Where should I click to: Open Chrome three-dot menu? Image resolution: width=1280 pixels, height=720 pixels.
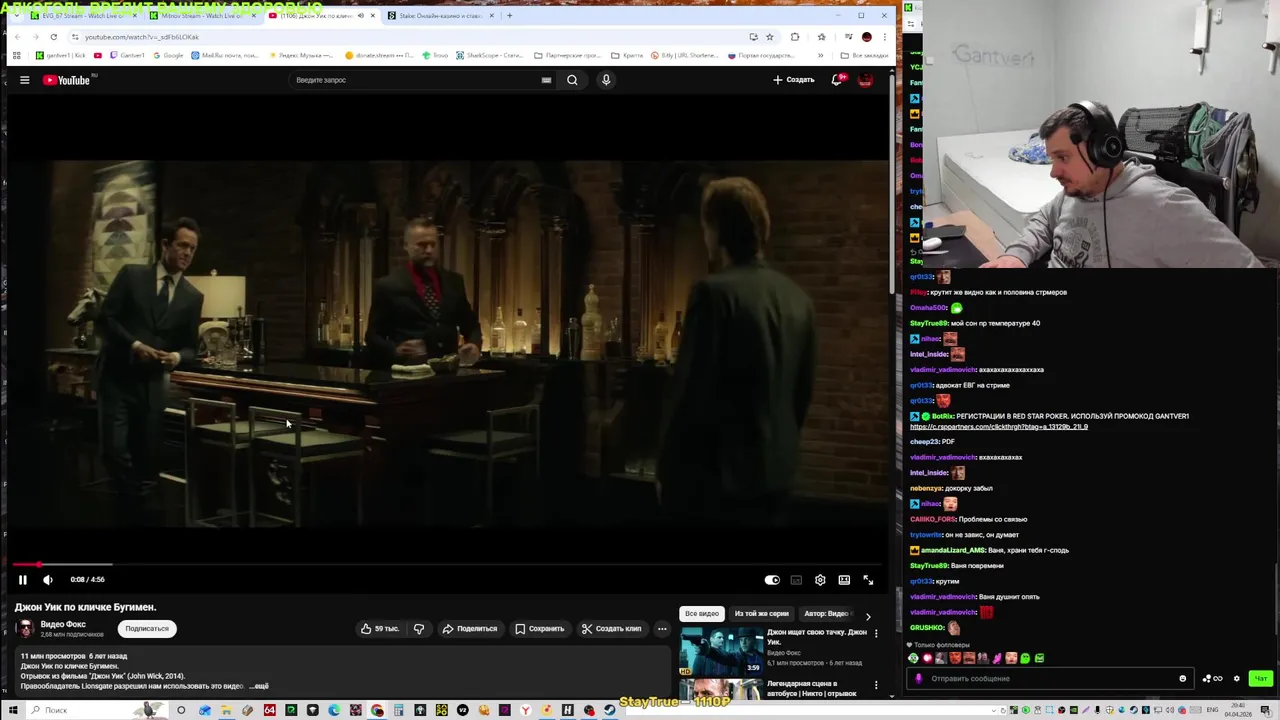pos(885,37)
